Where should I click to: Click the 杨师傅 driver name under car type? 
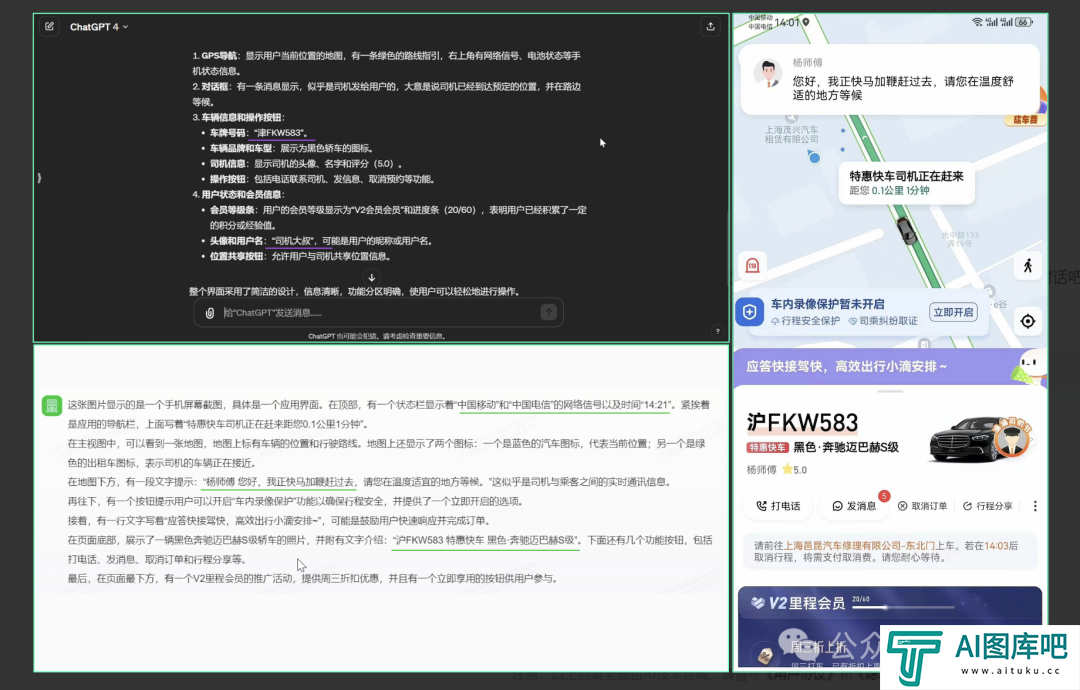[761, 470]
